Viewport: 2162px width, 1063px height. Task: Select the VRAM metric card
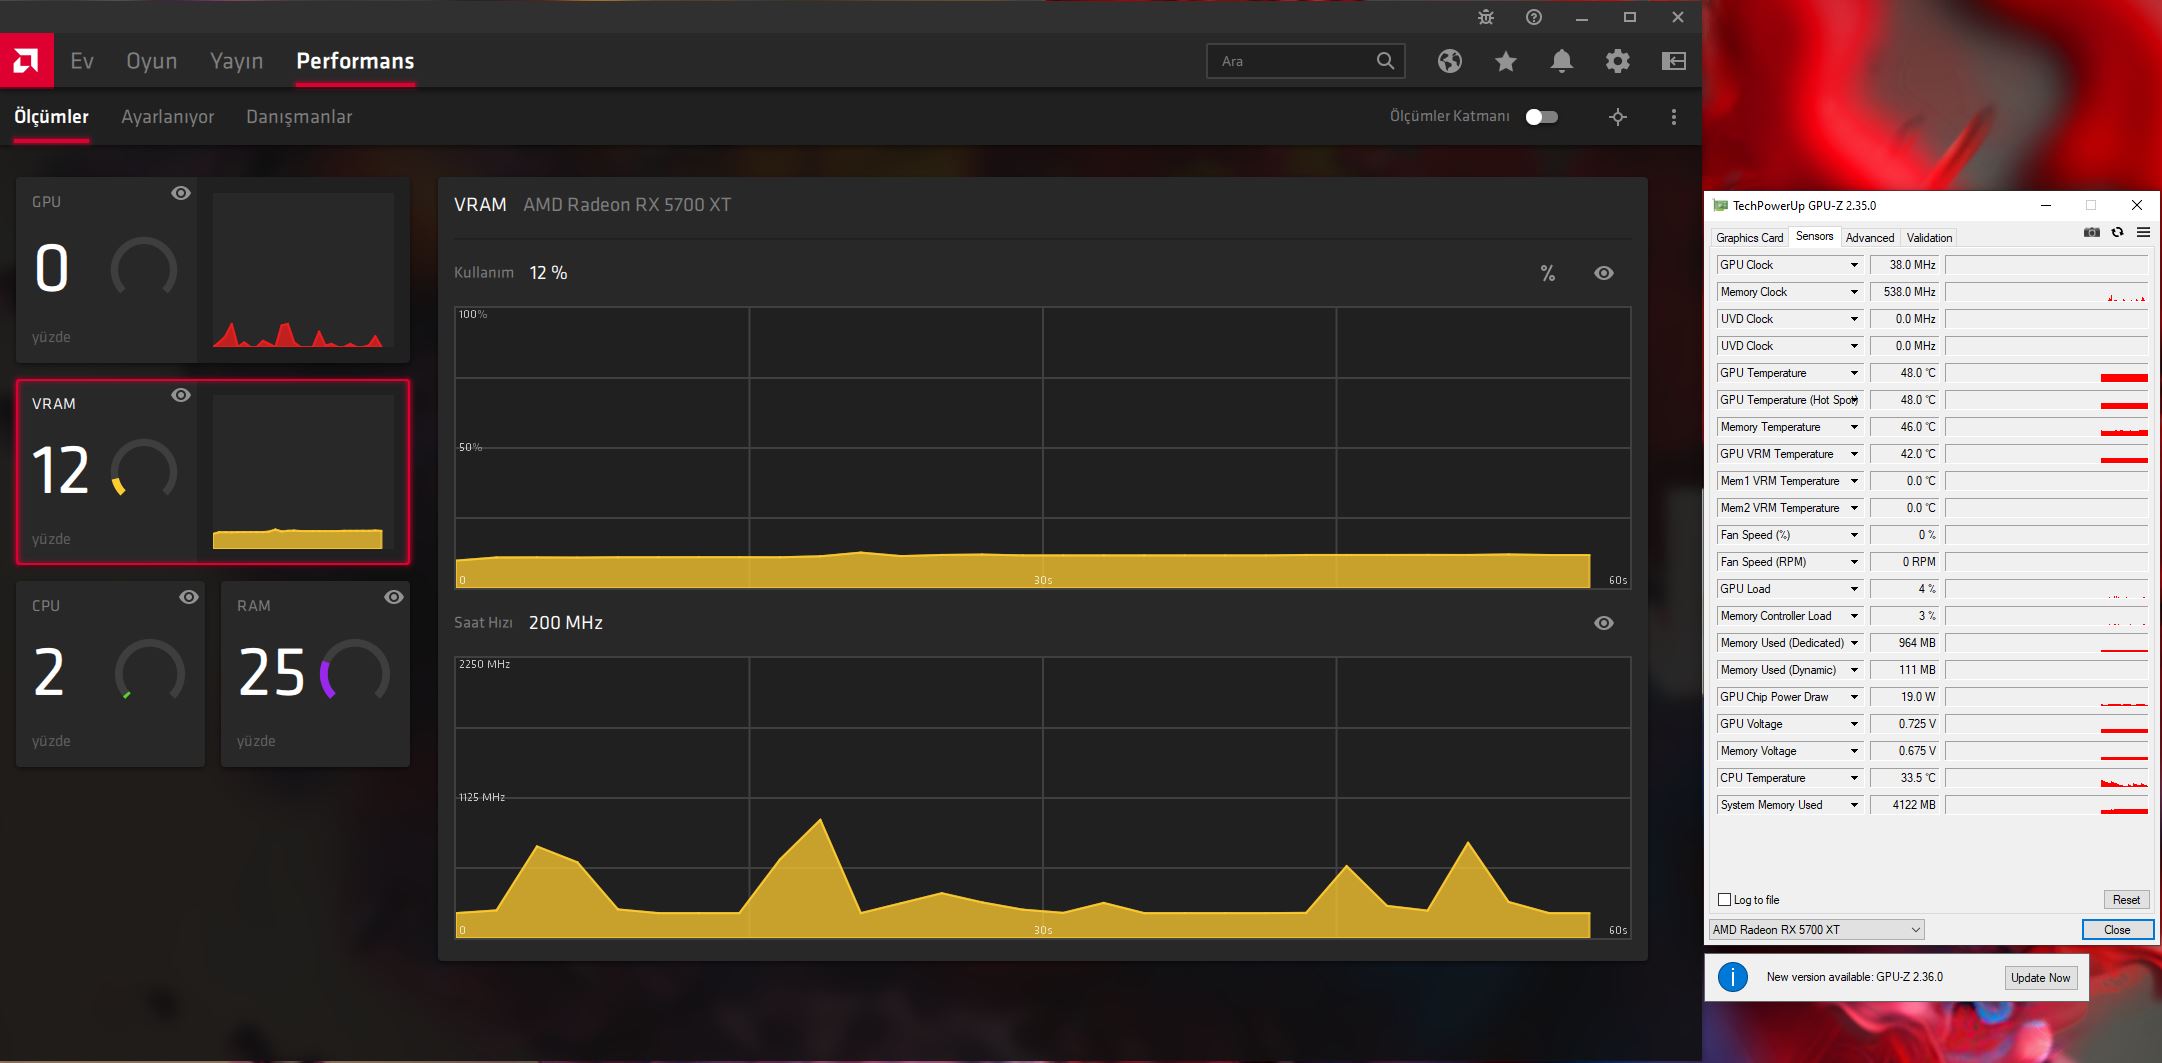pos(212,472)
